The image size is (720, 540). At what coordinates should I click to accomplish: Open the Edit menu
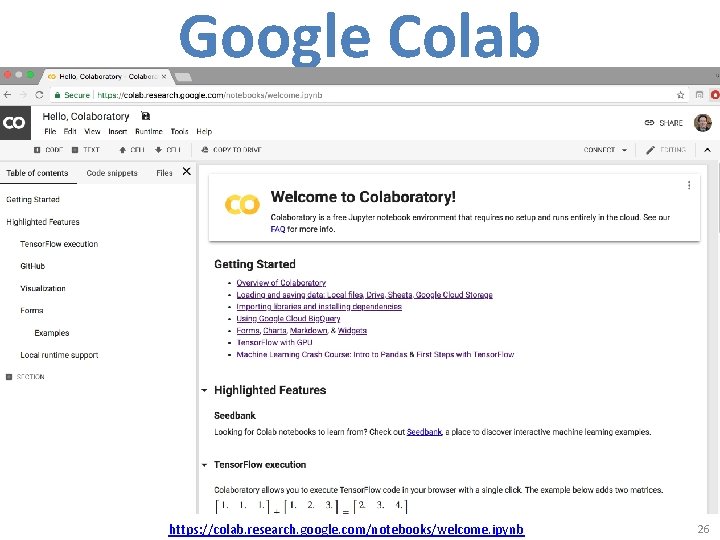pyautogui.click(x=70, y=131)
